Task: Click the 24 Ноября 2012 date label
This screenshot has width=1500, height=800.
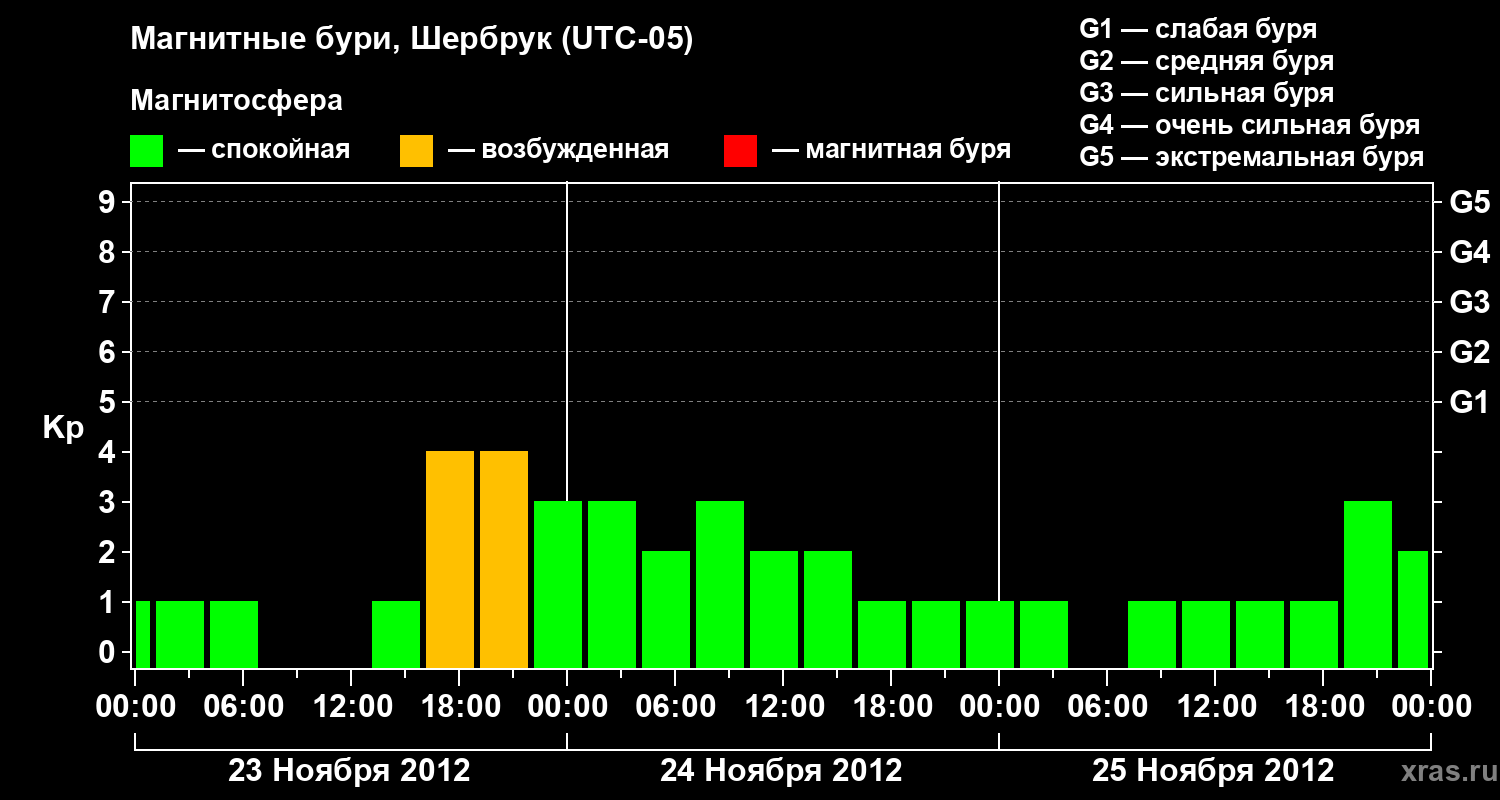Action: [782, 771]
